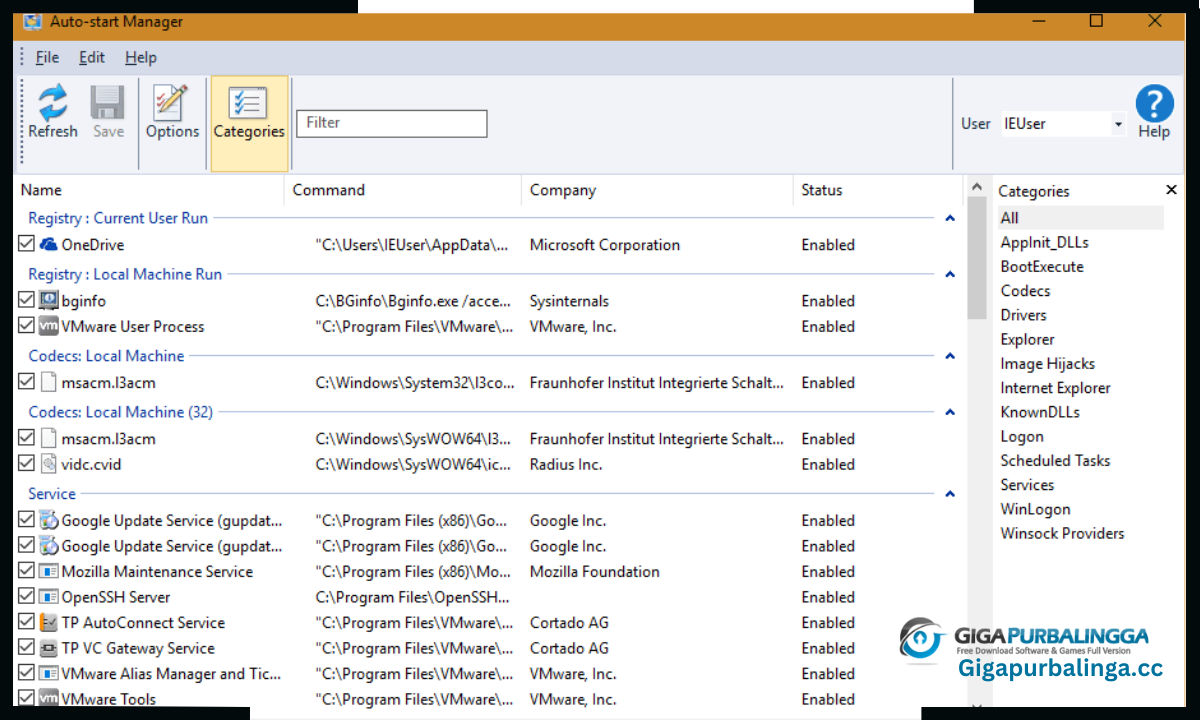Select the Internet Explorer category

coord(1055,388)
